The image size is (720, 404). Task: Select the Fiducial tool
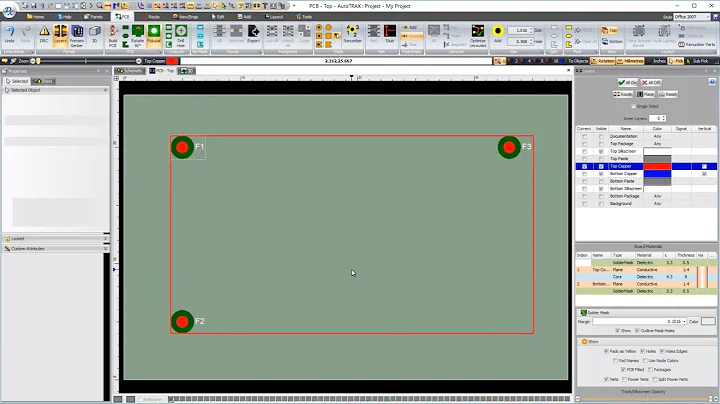click(x=154, y=34)
